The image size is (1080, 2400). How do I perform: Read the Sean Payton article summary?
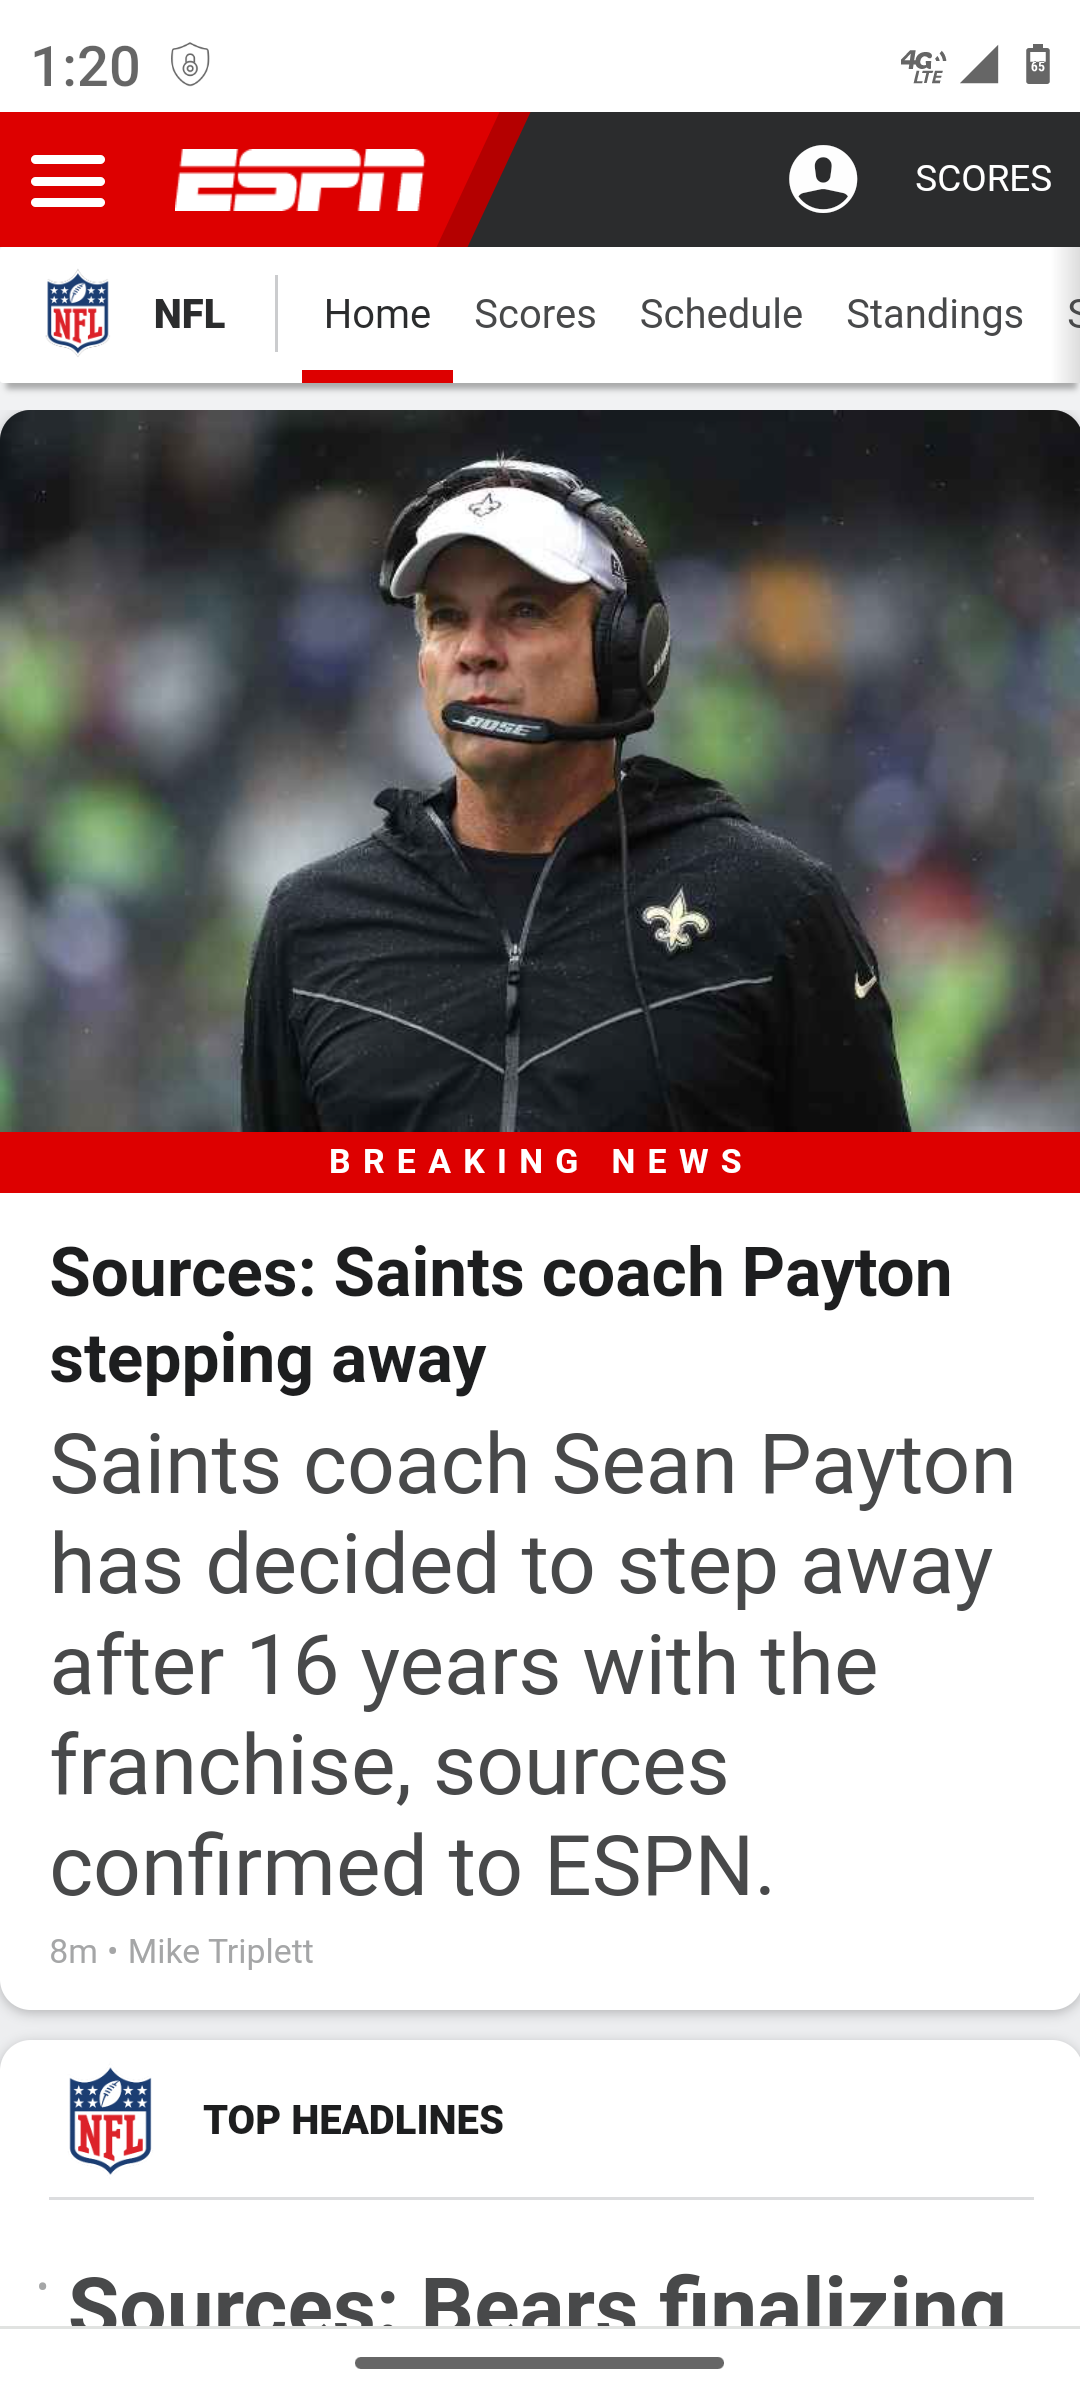[x=533, y=1664]
